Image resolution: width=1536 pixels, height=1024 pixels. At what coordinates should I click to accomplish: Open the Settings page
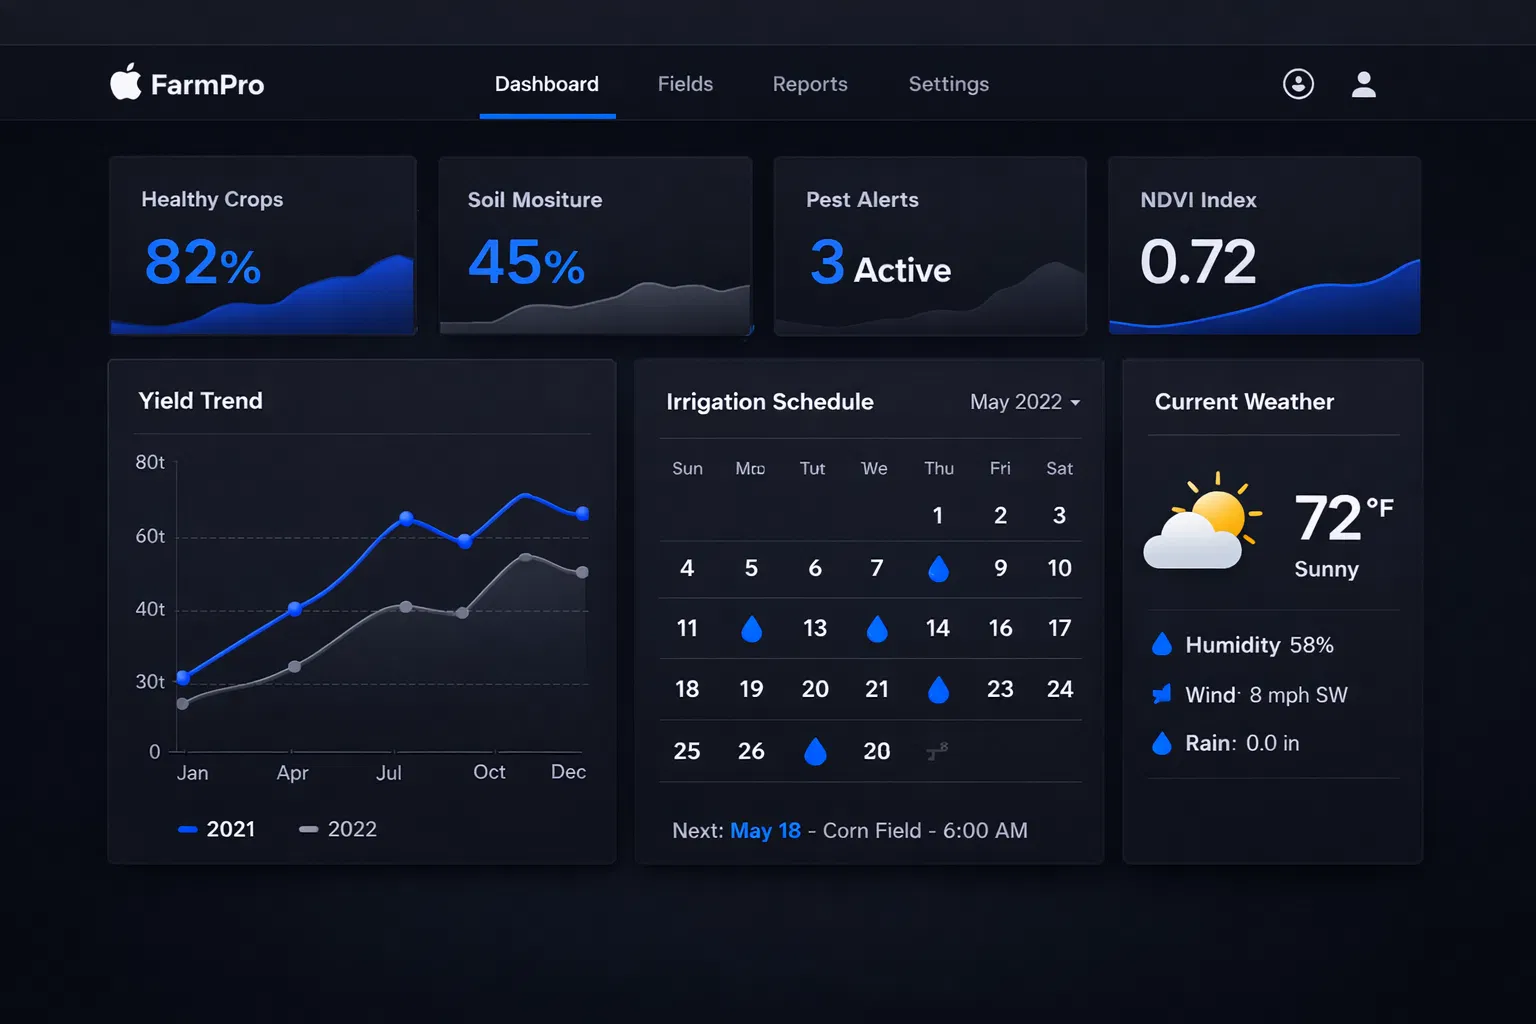948,84
